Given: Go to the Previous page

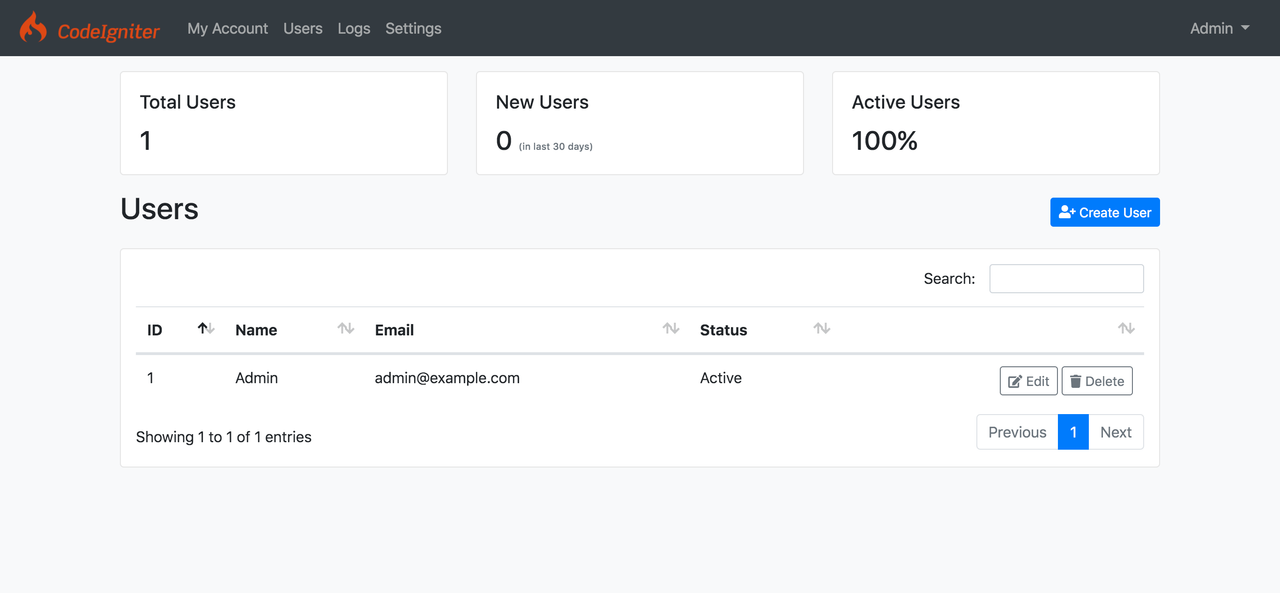Looking at the screenshot, I should tap(1017, 432).
